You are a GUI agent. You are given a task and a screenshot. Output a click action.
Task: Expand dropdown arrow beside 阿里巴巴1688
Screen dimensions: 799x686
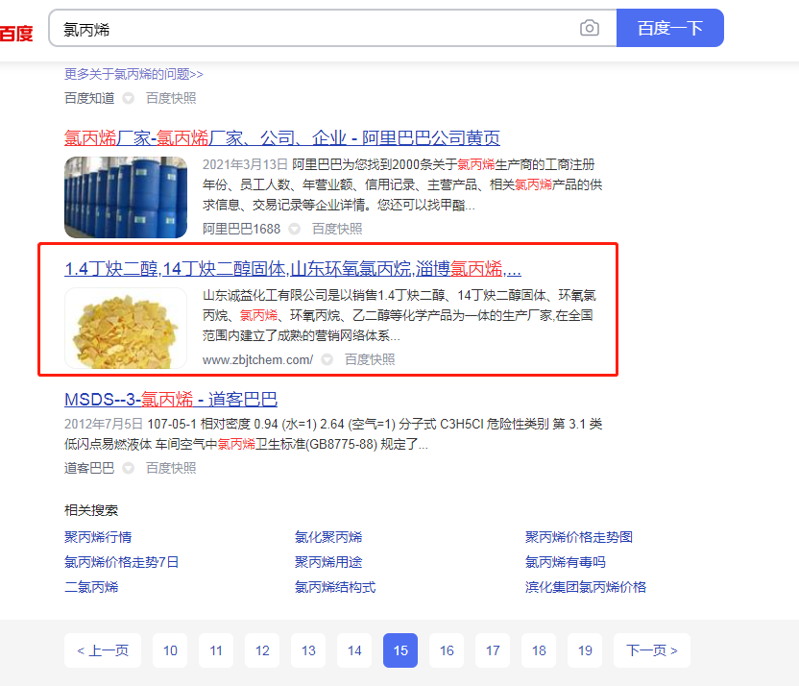[295, 229]
